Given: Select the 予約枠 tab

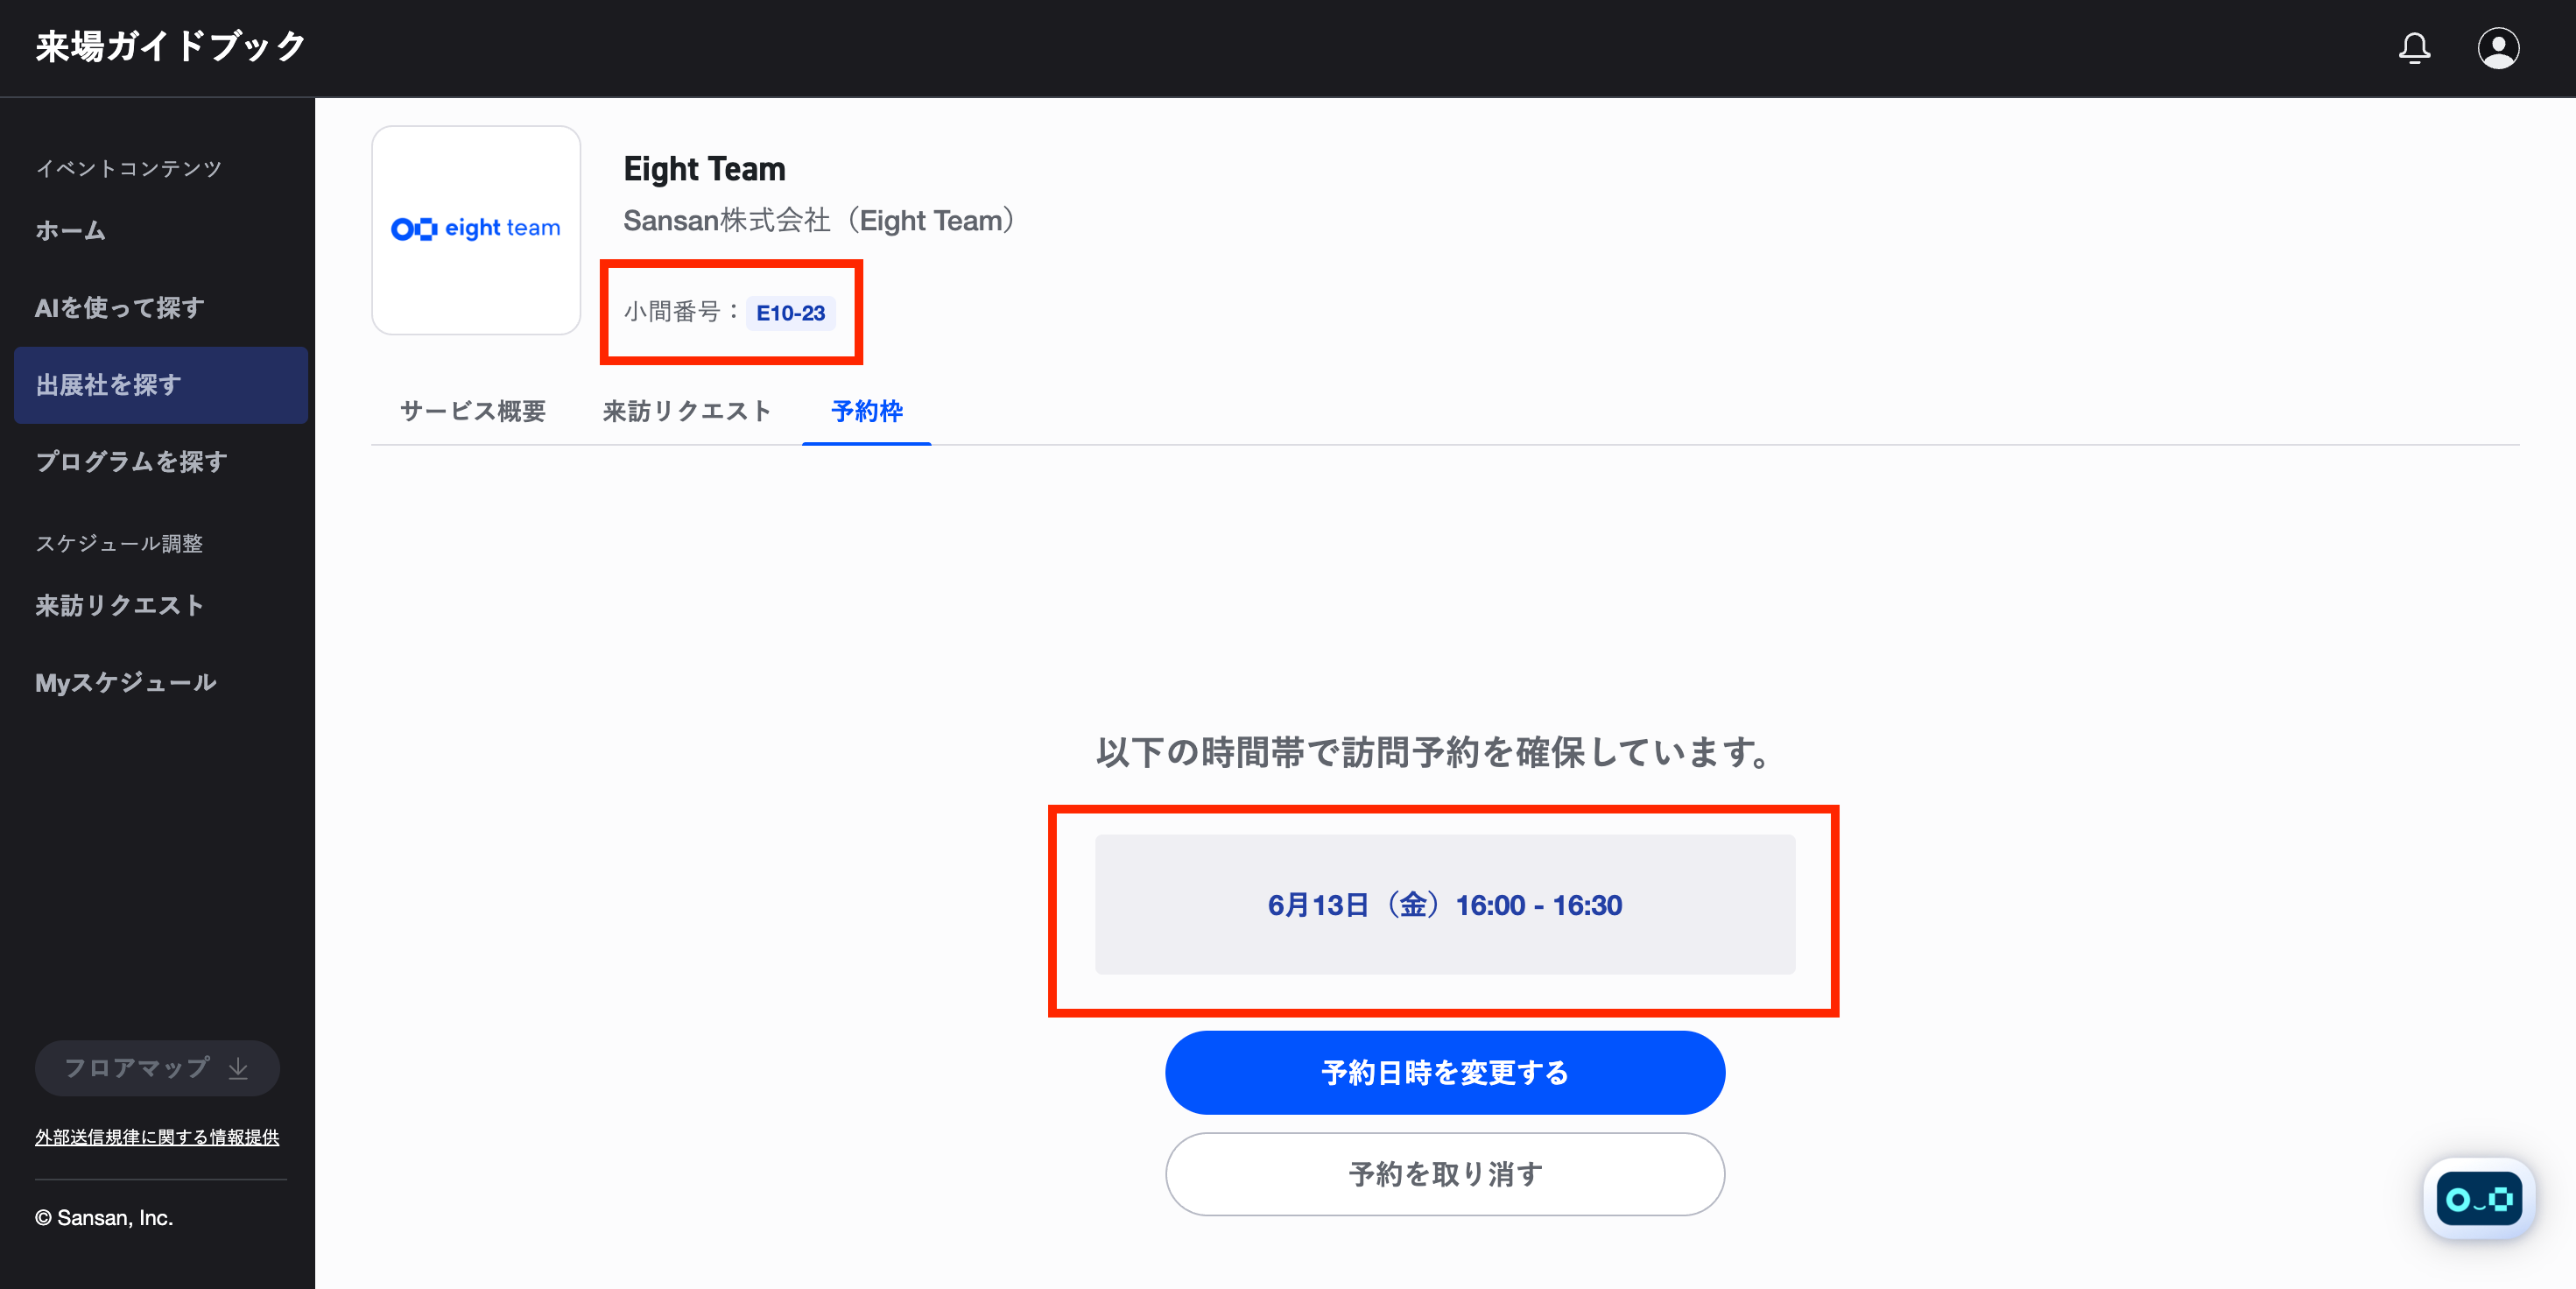Looking at the screenshot, I should [x=867, y=411].
